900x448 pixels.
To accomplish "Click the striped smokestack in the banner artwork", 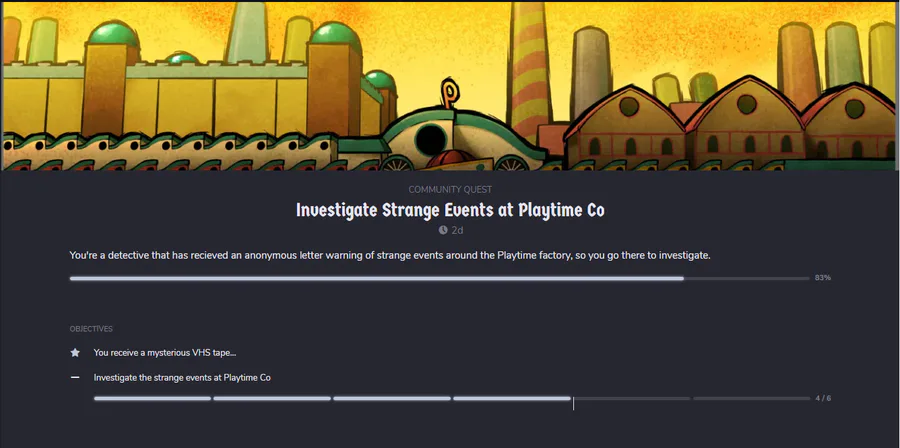I will tap(529, 69).
